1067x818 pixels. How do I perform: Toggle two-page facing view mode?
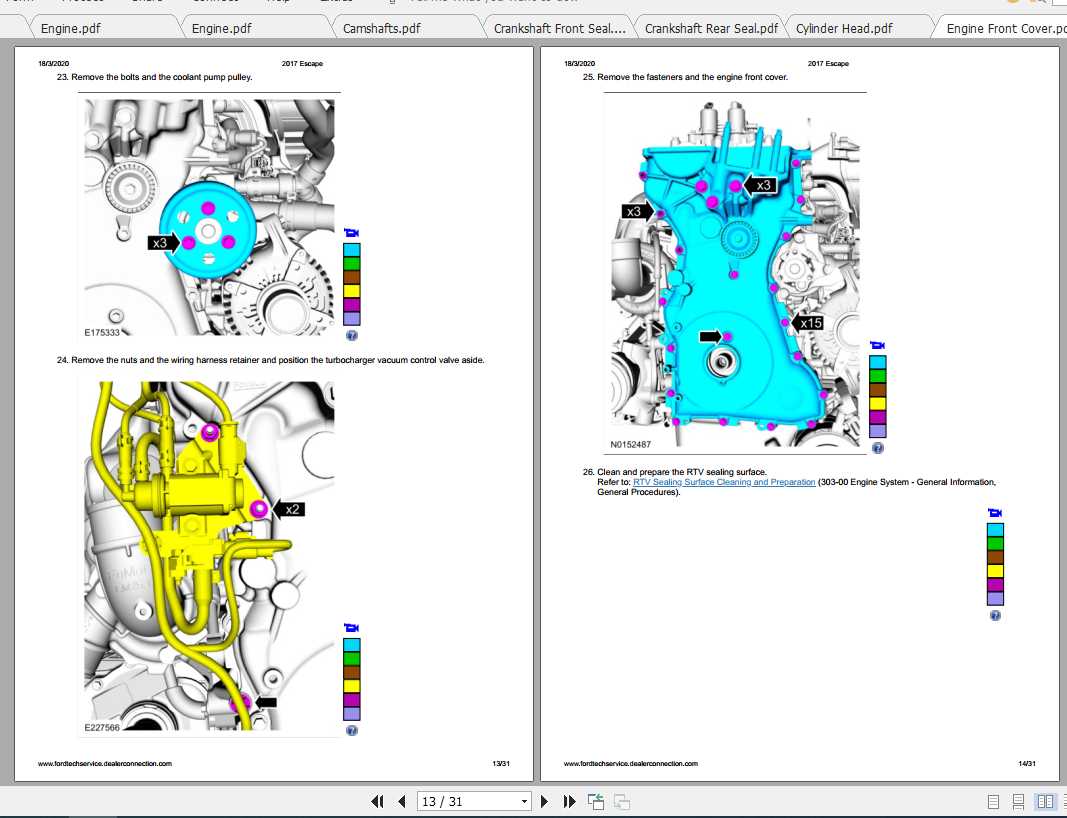(1044, 801)
